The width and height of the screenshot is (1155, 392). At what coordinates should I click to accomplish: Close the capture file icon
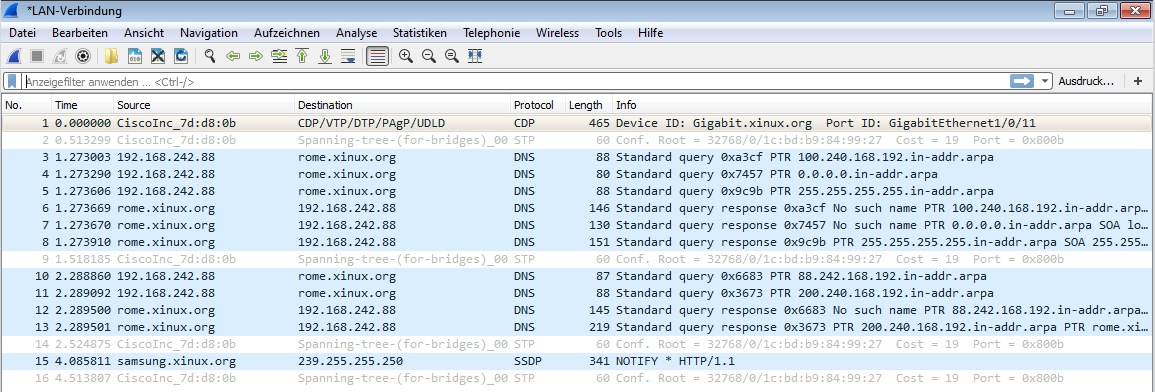coord(158,56)
